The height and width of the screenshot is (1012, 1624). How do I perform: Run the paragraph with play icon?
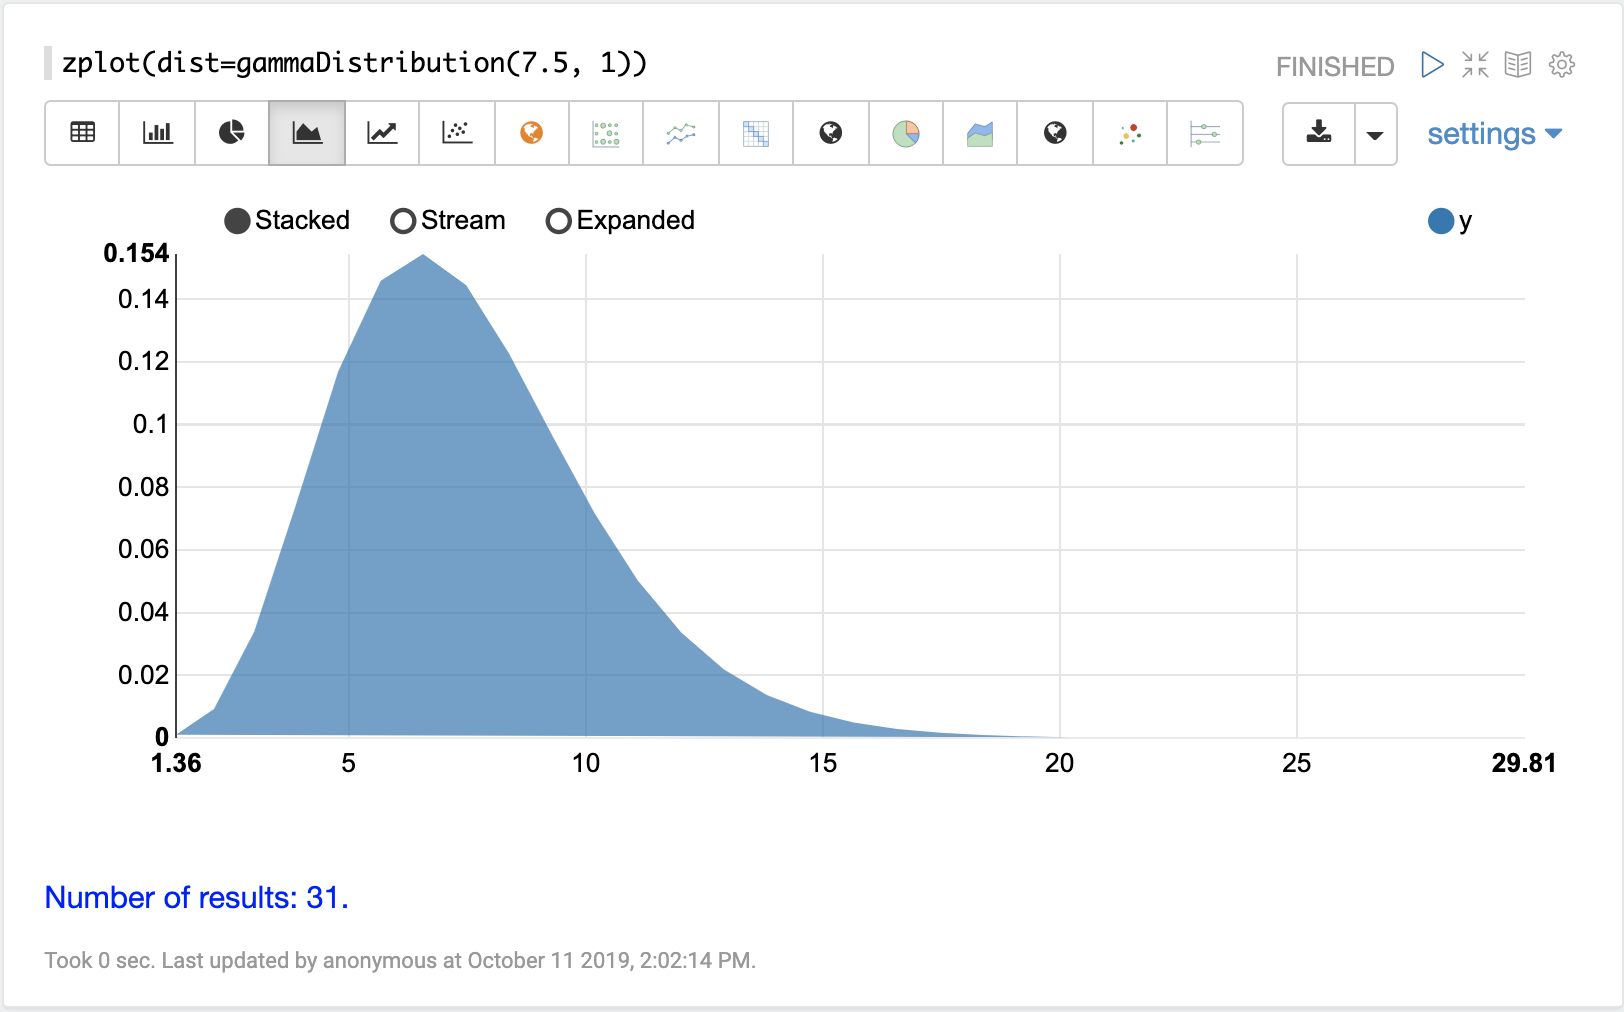coord(1432,65)
